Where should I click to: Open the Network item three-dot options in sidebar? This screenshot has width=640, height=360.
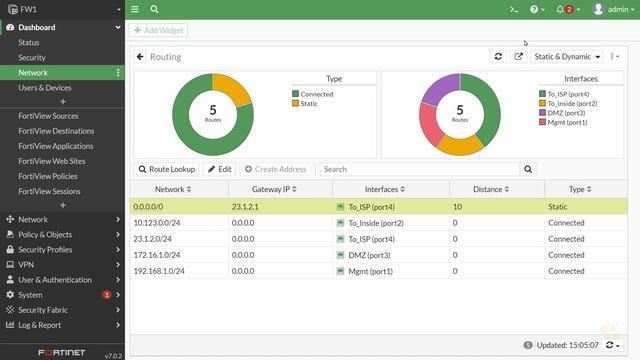point(118,73)
